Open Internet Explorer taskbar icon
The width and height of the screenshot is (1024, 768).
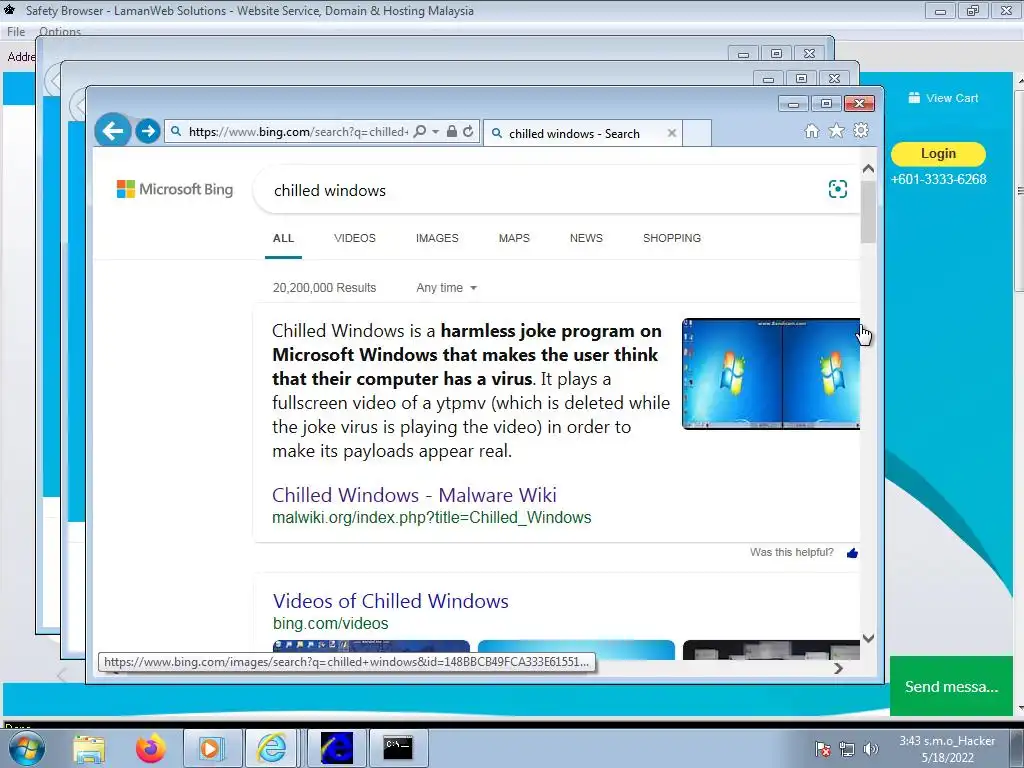[271, 748]
